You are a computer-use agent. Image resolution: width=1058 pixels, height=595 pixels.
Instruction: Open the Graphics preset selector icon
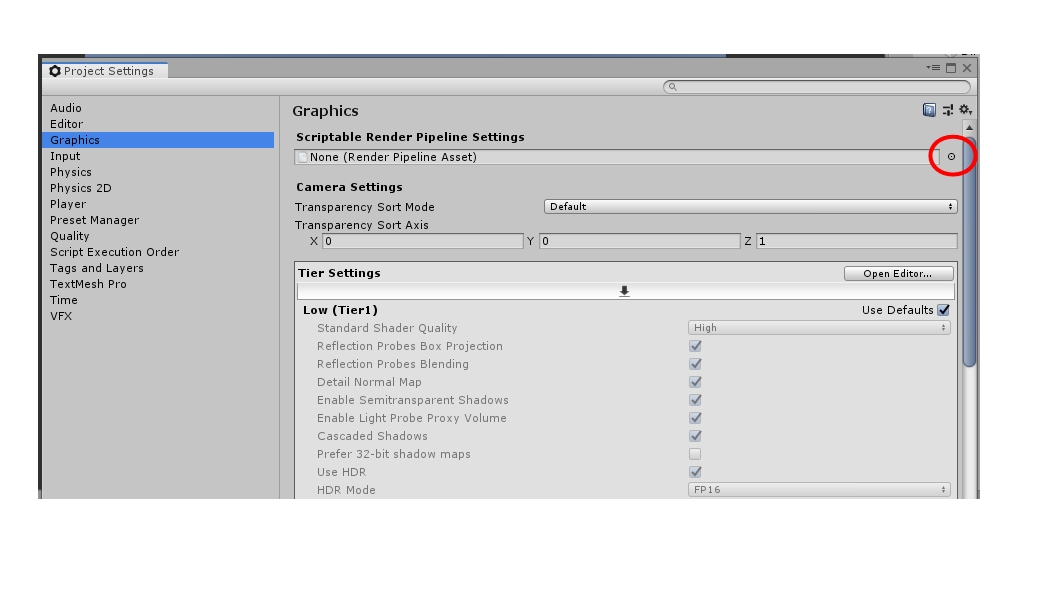(948, 110)
